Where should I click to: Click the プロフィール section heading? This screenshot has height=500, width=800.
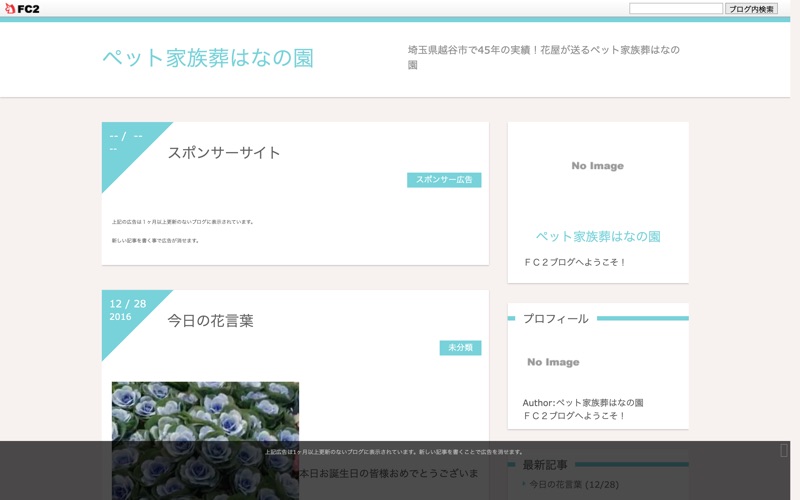(556, 318)
